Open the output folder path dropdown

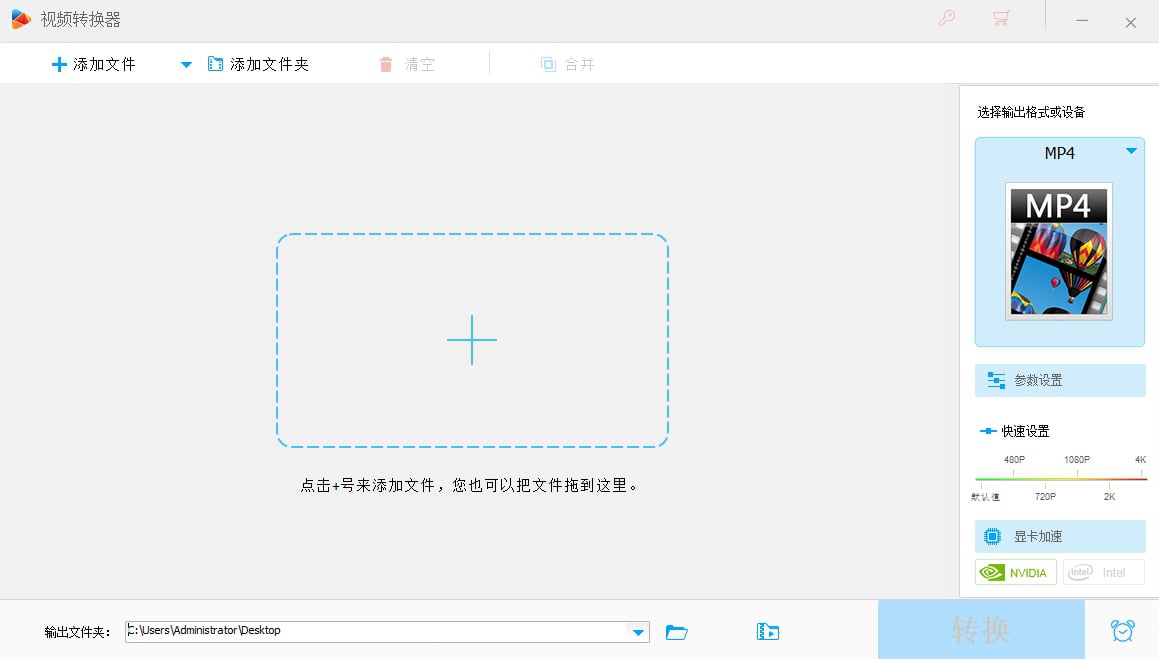[x=637, y=632]
